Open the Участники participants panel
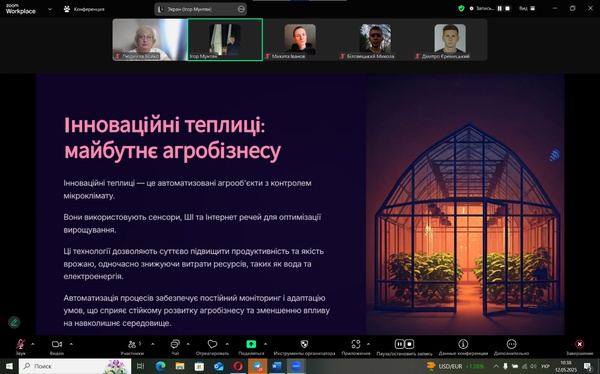Image resolution: width=600 pixels, height=374 pixels. 132,344
